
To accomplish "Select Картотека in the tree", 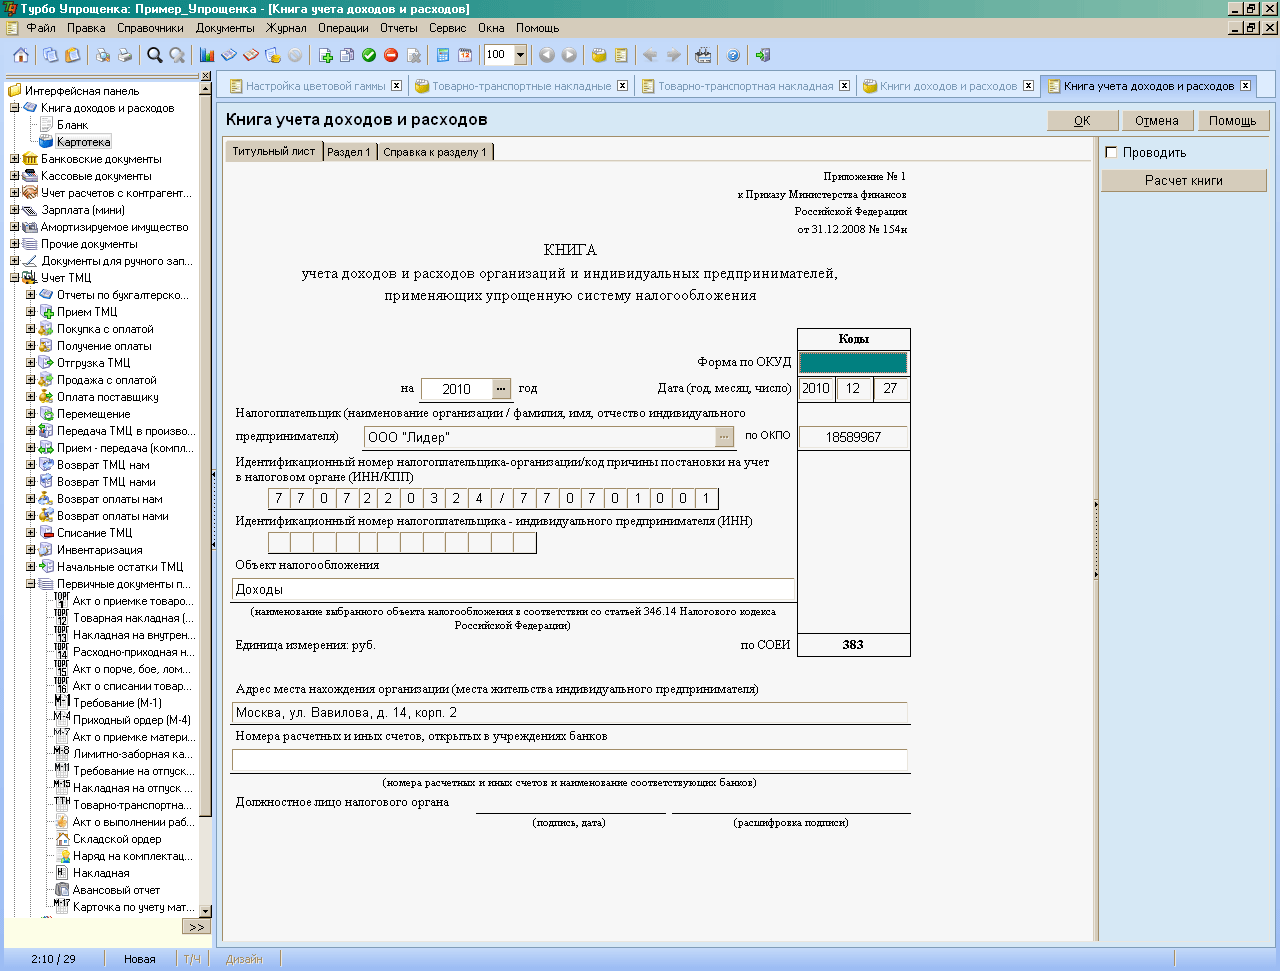I will [83, 142].
